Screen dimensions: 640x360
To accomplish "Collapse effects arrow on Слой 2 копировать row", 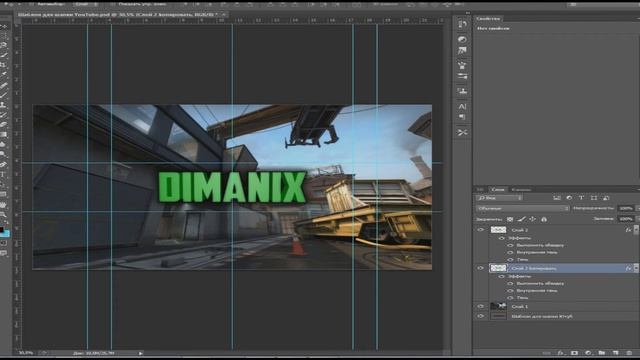I will coord(636,268).
